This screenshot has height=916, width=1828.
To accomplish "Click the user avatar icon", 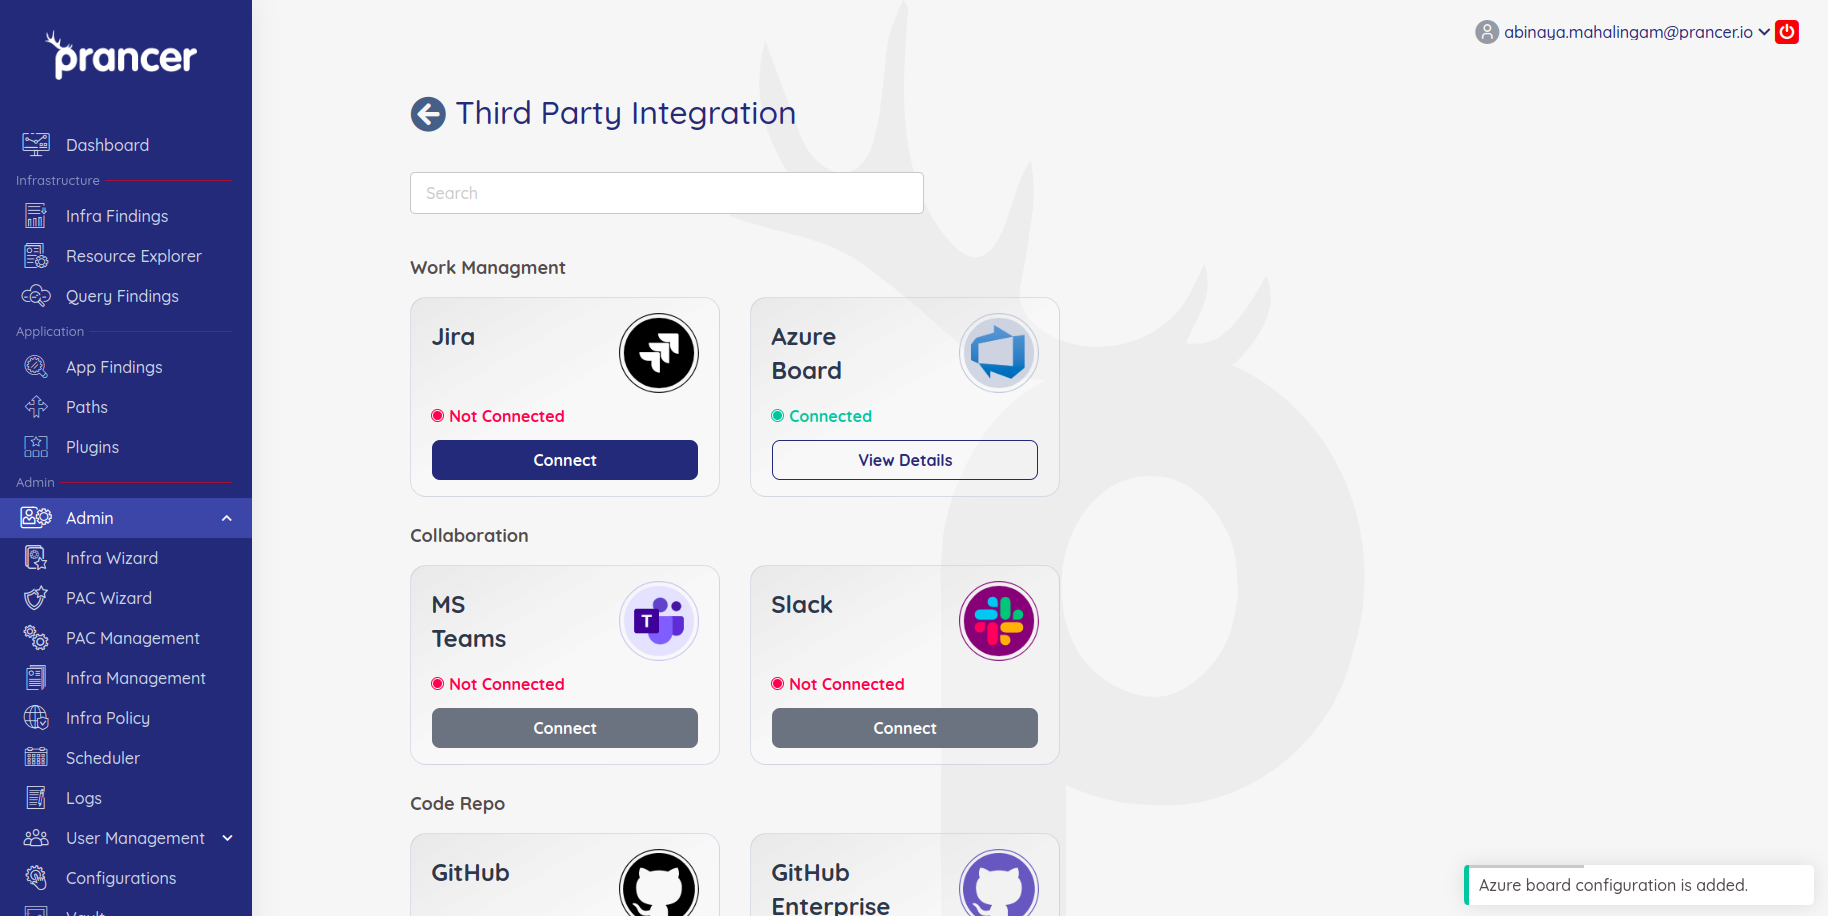I will click(x=1487, y=32).
